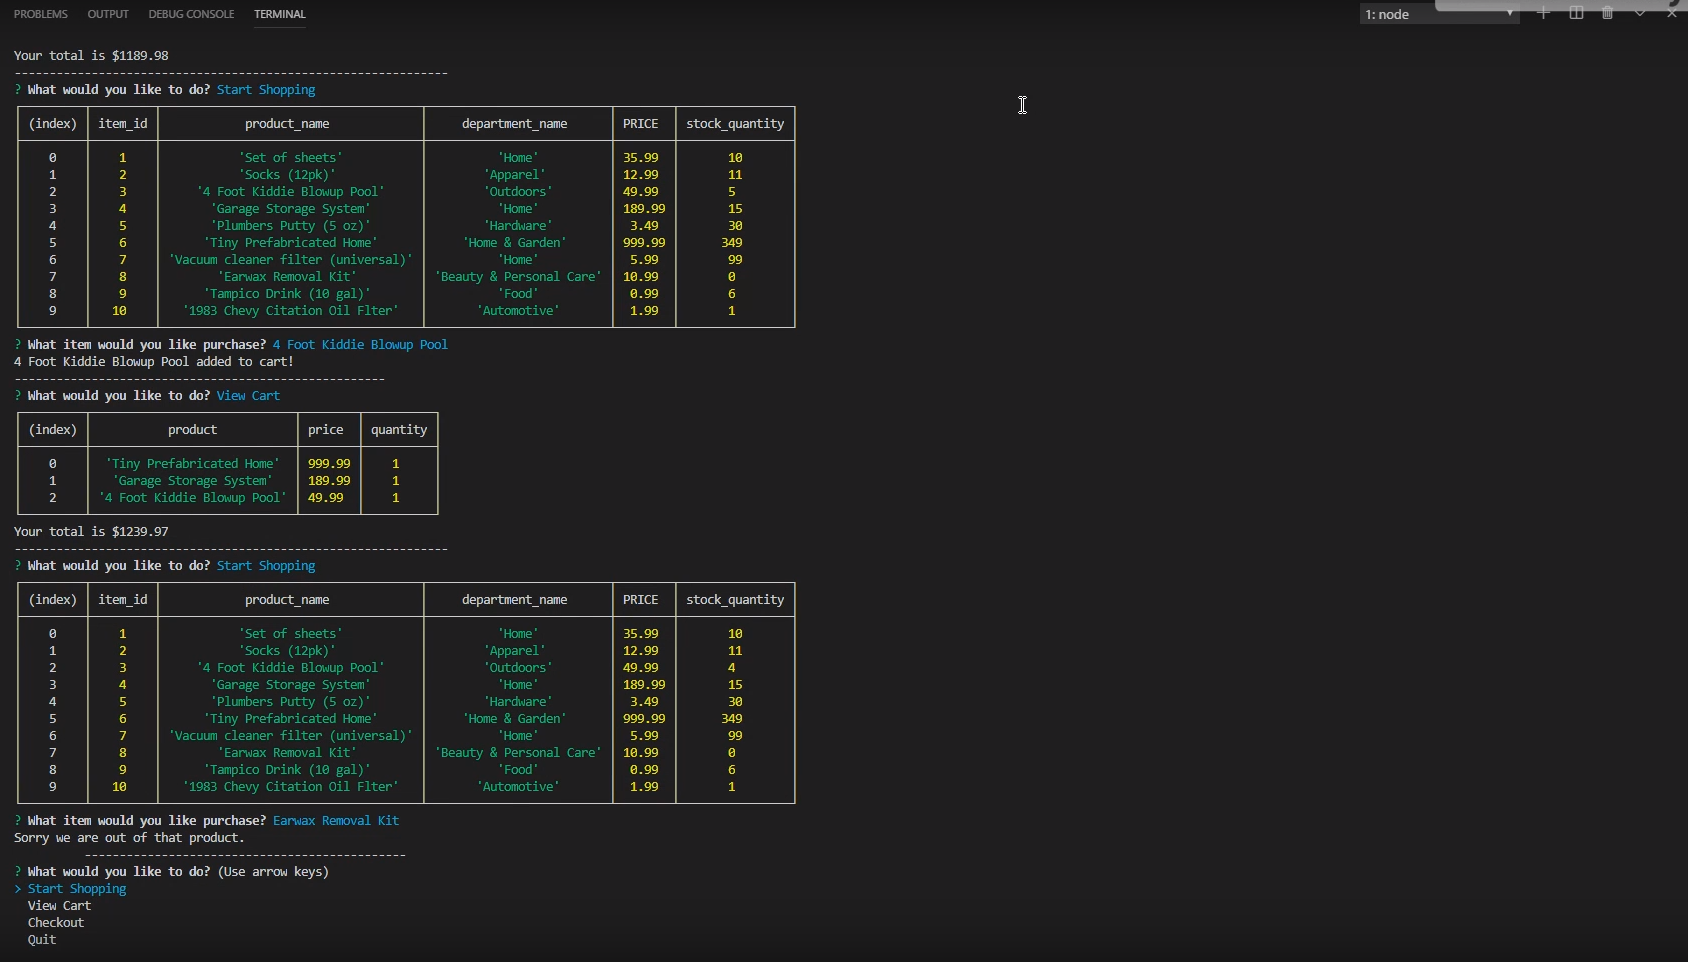Close the terminal panel
1688x962 pixels.
coord(1672,13)
